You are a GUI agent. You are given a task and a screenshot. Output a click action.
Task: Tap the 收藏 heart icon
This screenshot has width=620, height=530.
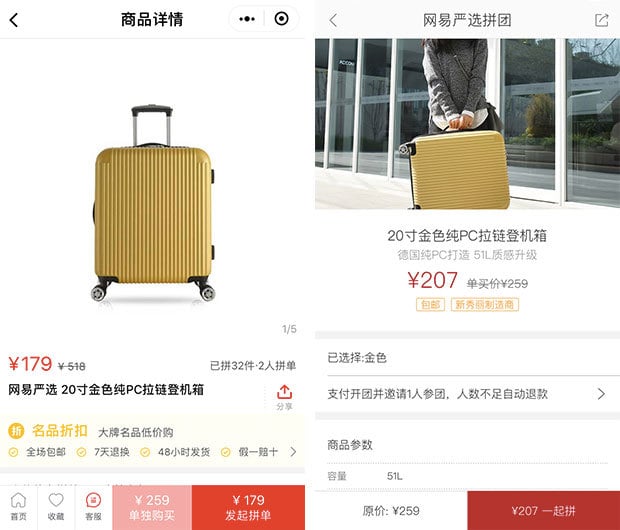coord(56,507)
